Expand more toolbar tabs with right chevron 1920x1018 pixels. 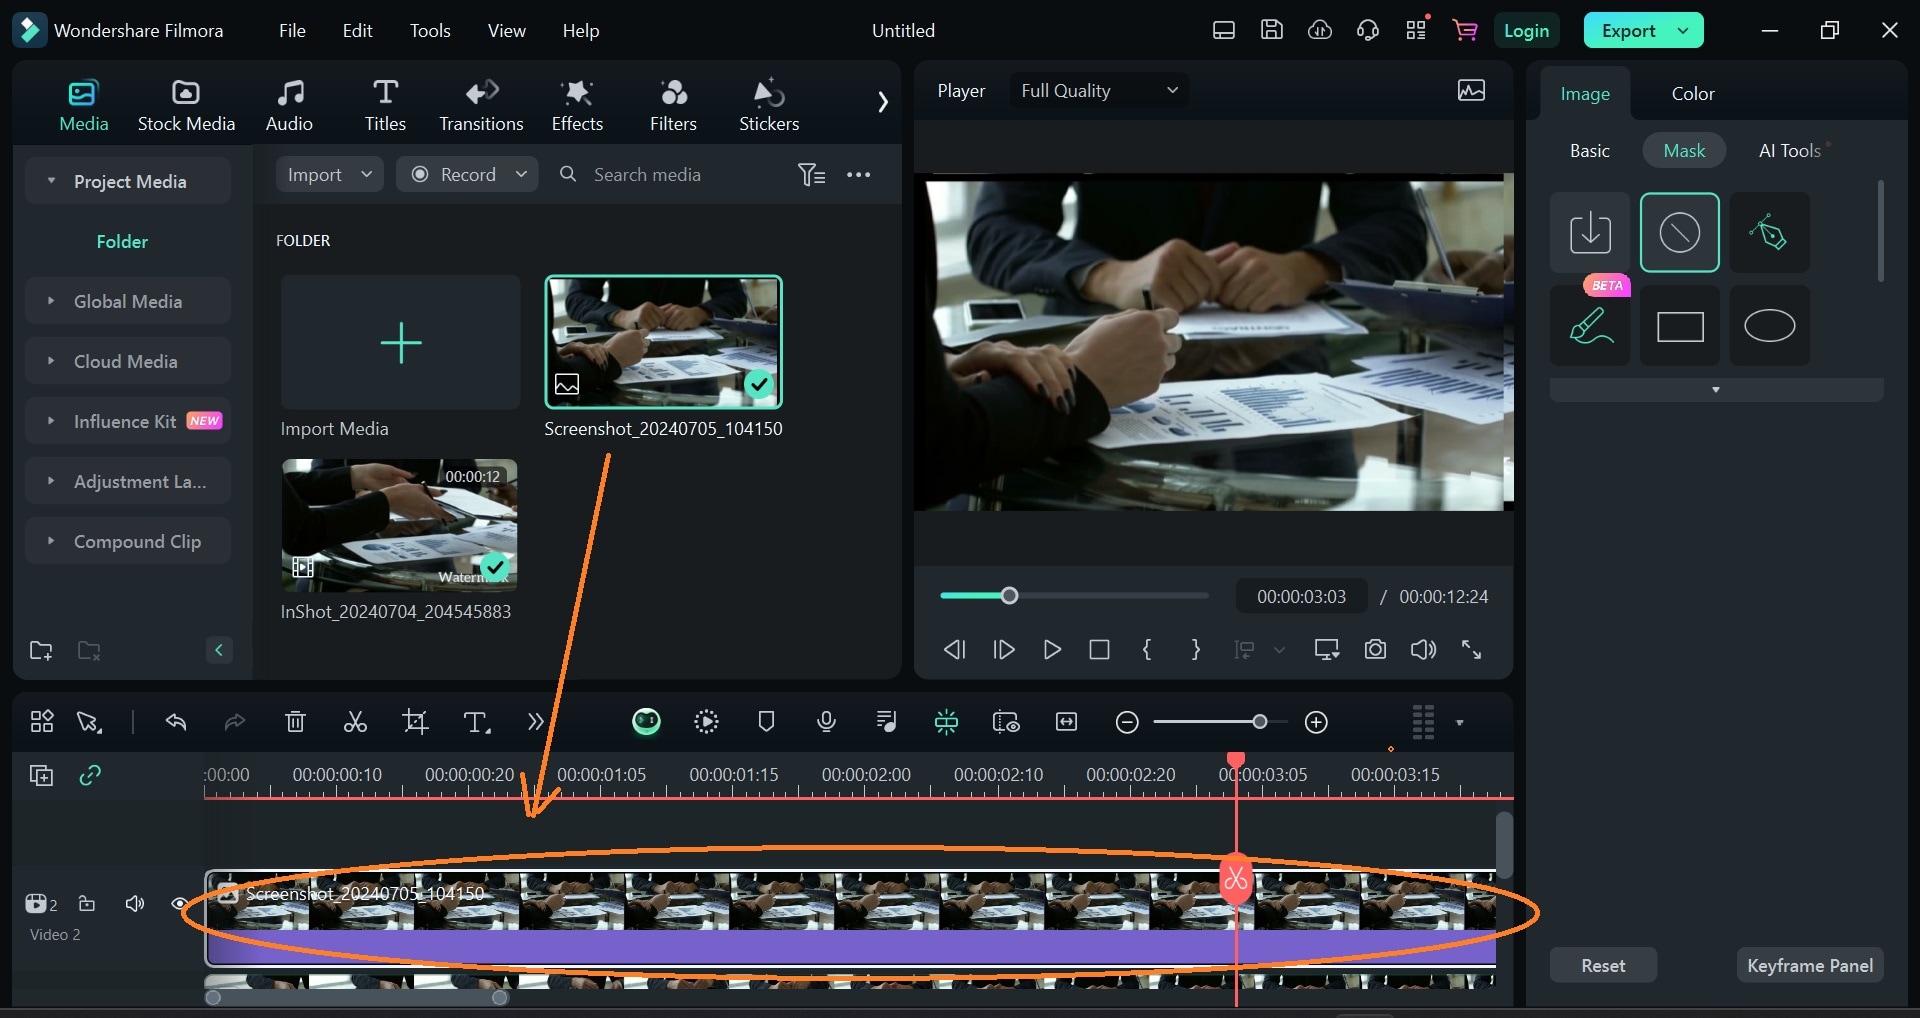[882, 102]
